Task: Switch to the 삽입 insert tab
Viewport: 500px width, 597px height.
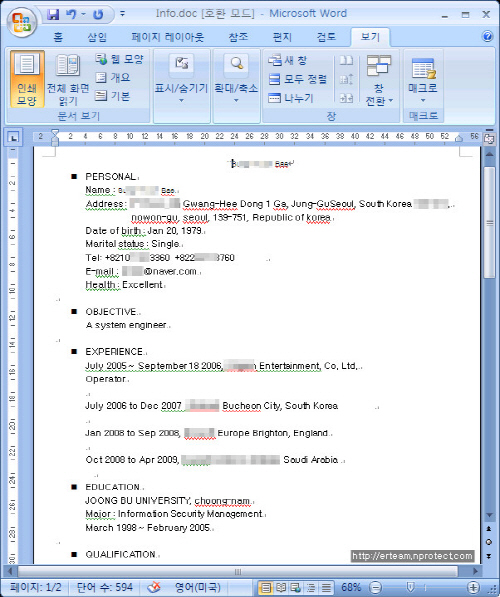Action: click(x=97, y=37)
